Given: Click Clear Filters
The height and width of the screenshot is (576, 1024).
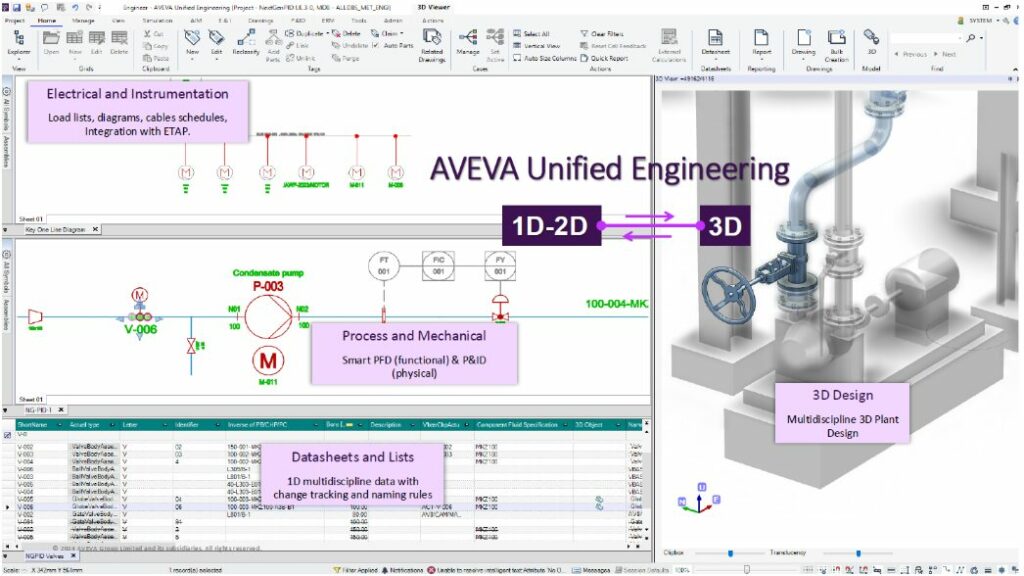Looking at the screenshot, I should pyautogui.click(x=601, y=33).
